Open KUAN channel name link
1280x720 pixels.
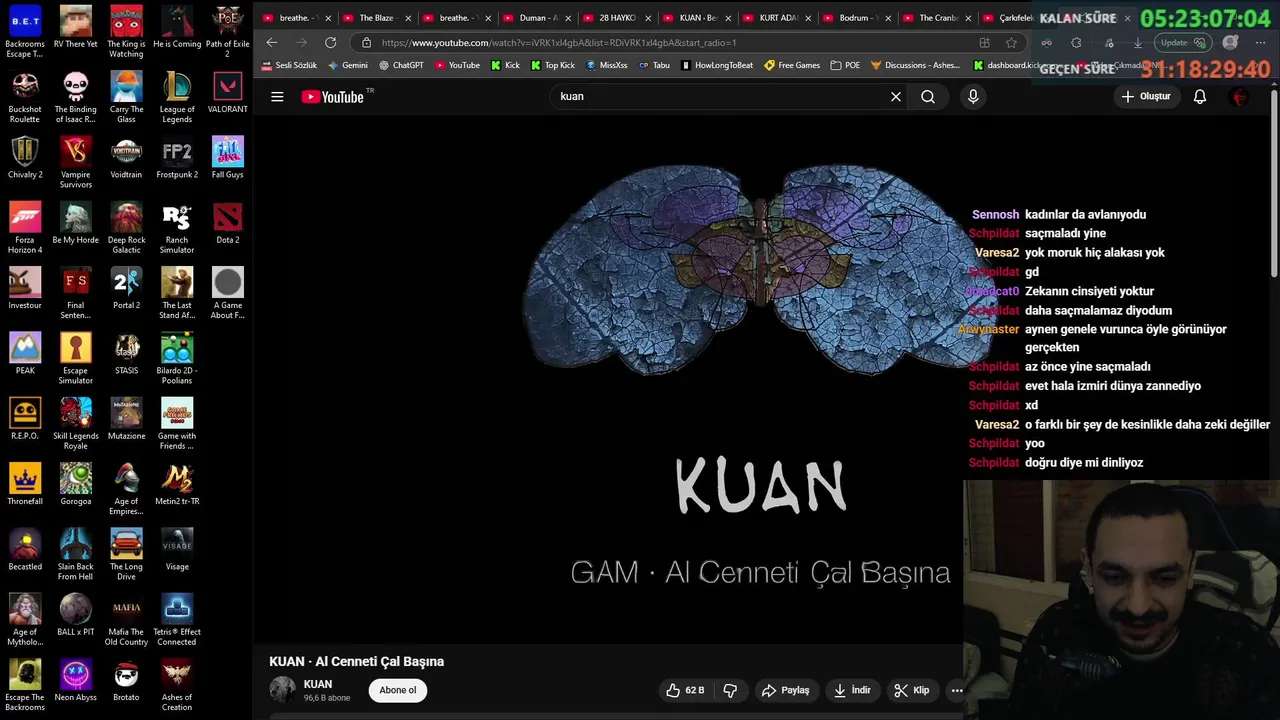(318, 684)
